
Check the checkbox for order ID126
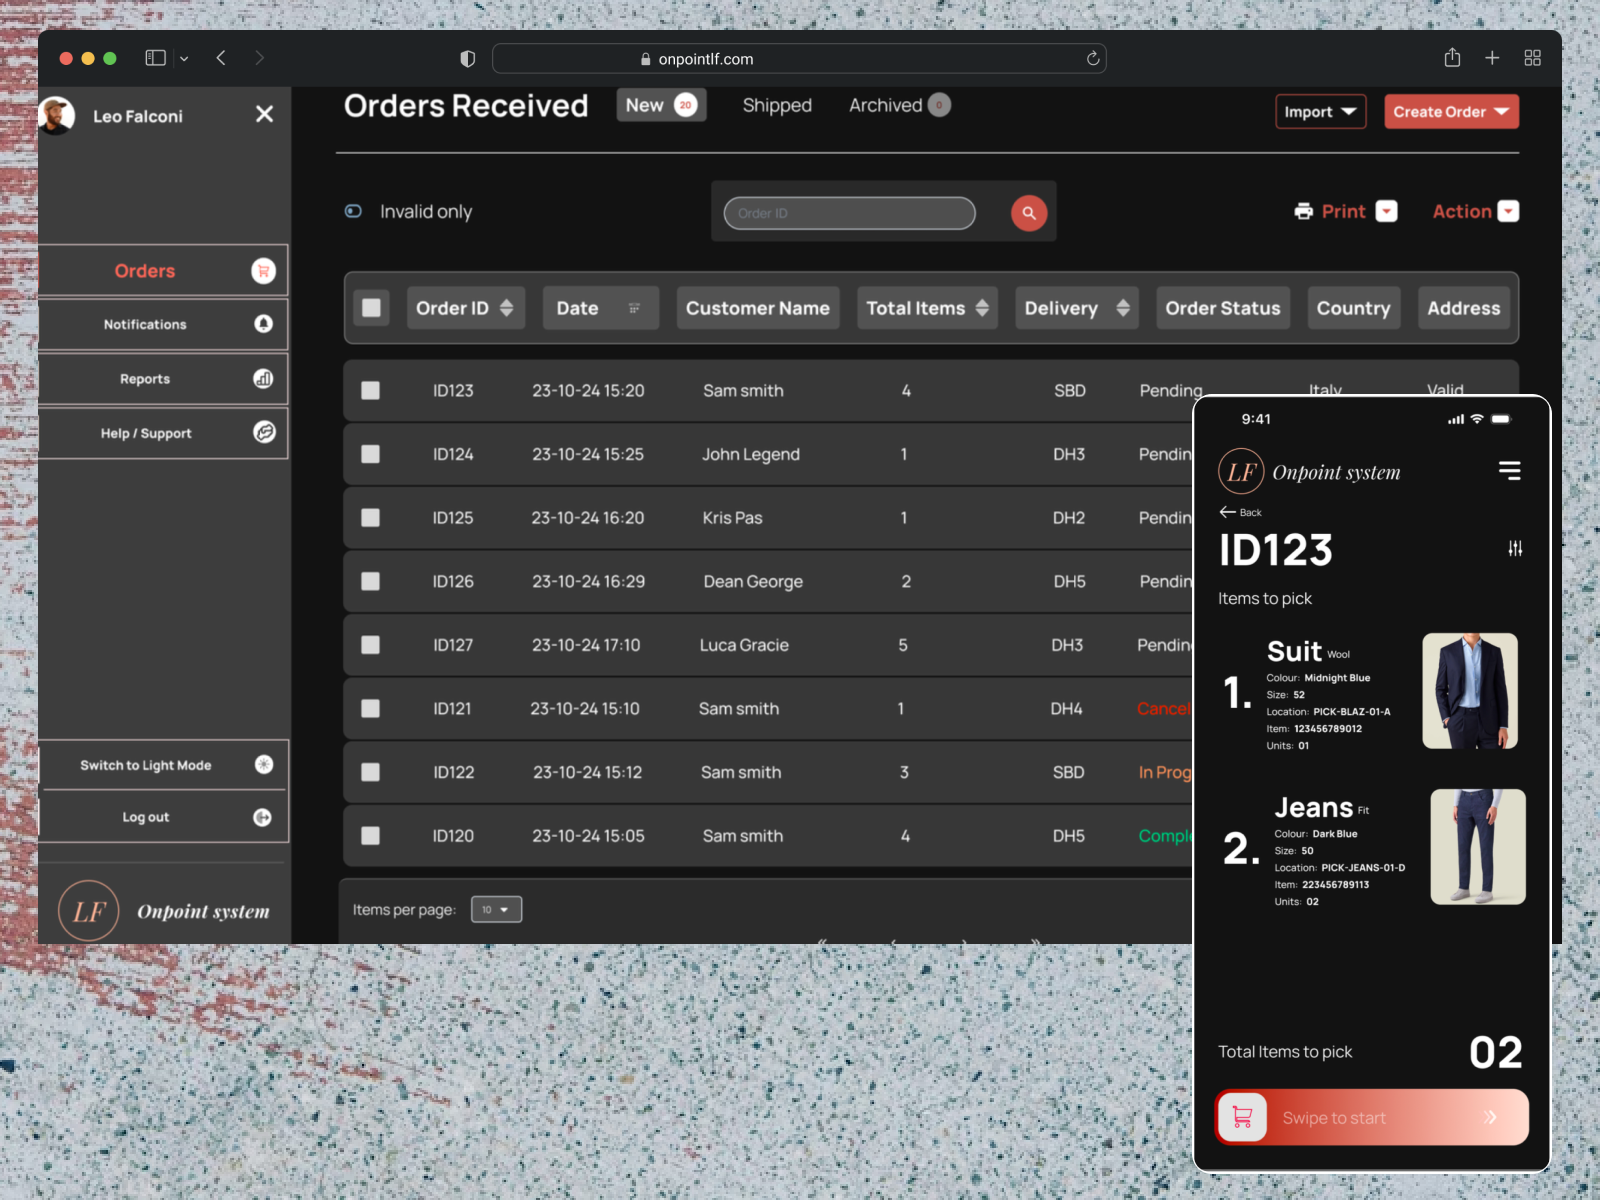(x=371, y=581)
